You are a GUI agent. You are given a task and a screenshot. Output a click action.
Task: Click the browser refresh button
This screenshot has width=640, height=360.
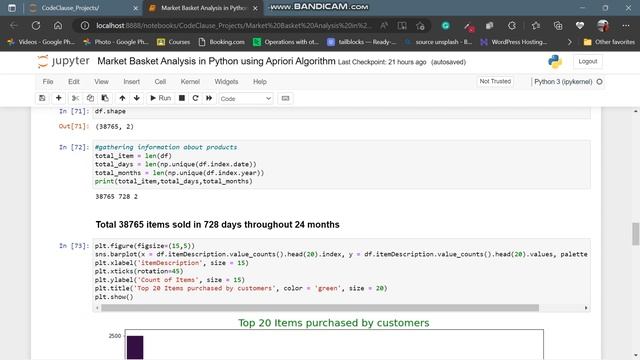36,26
